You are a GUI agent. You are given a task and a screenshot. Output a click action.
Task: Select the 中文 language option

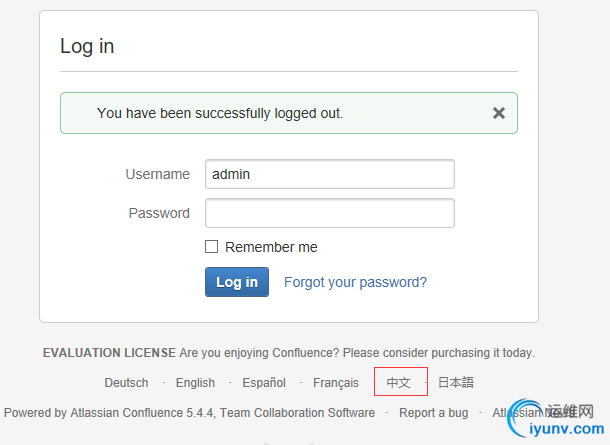398,383
